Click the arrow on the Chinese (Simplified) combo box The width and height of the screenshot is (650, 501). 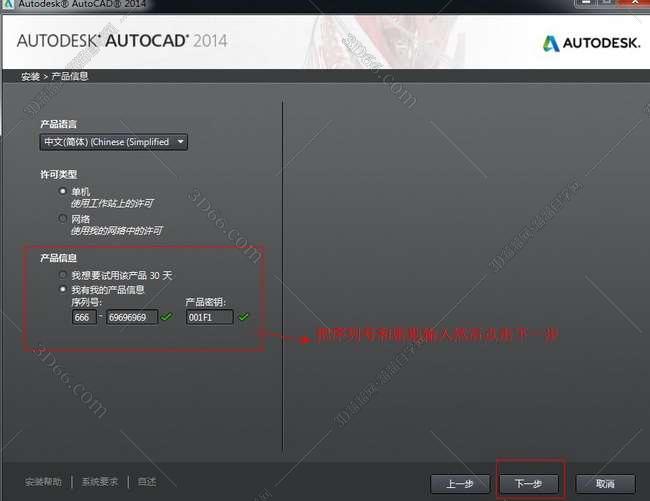click(x=180, y=142)
